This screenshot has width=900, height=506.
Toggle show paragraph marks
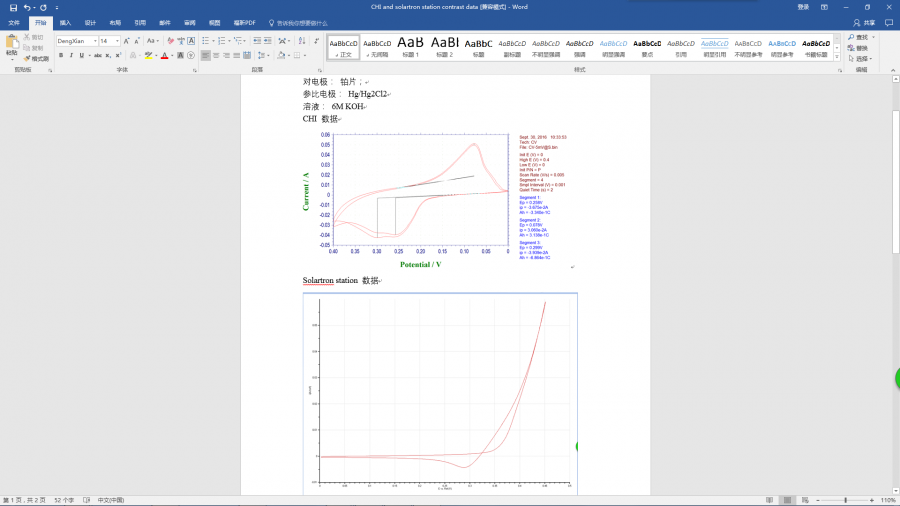point(317,41)
